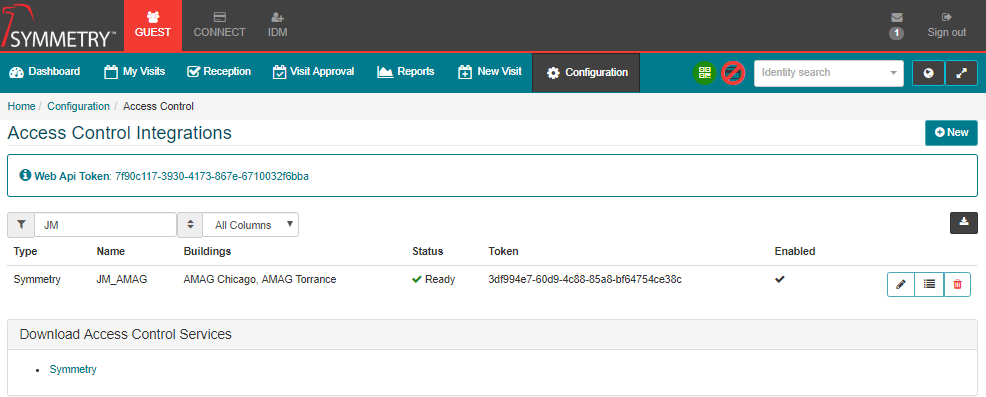Select the JM_AMAG token value
The width and height of the screenshot is (986, 397).
pyautogui.click(x=585, y=279)
